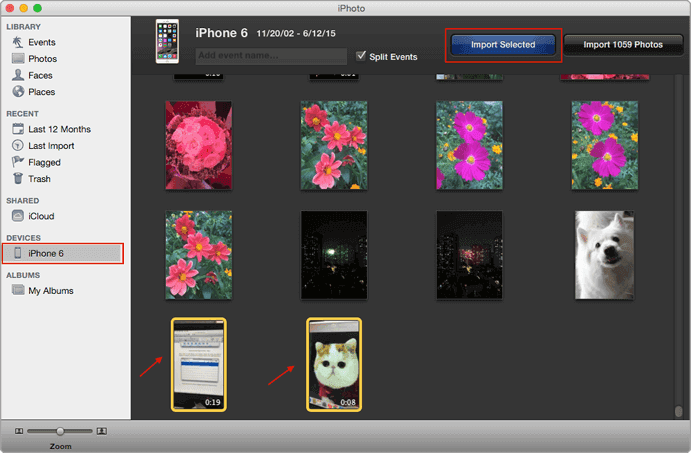The height and width of the screenshot is (453, 691).
Task: Click the Add event name field
Action: click(x=271, y=56)
